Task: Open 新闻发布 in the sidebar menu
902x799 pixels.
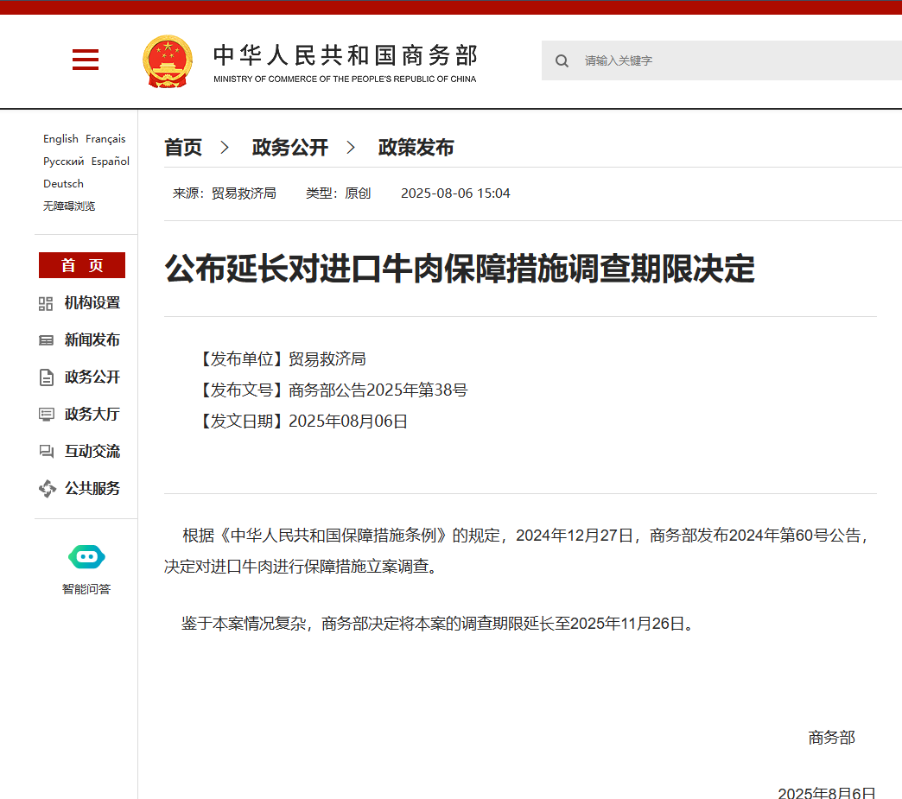Action: (92, 340)
